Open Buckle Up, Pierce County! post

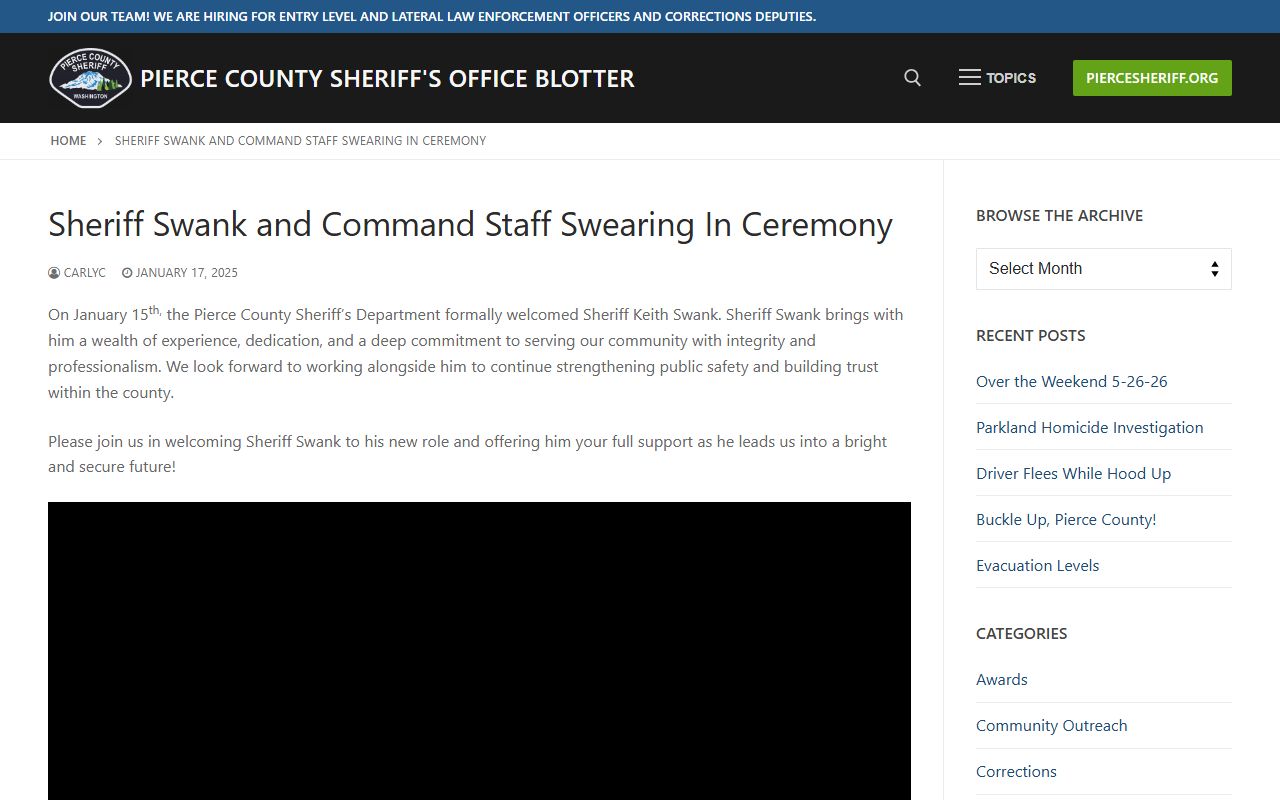pos(1066,519)
